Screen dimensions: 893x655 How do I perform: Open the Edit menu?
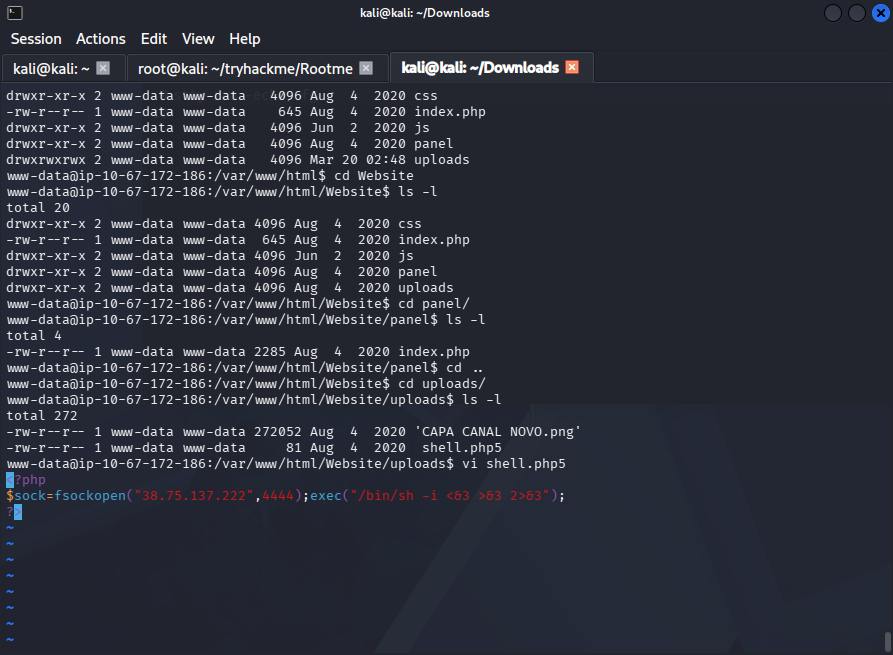tap(154, 39)
